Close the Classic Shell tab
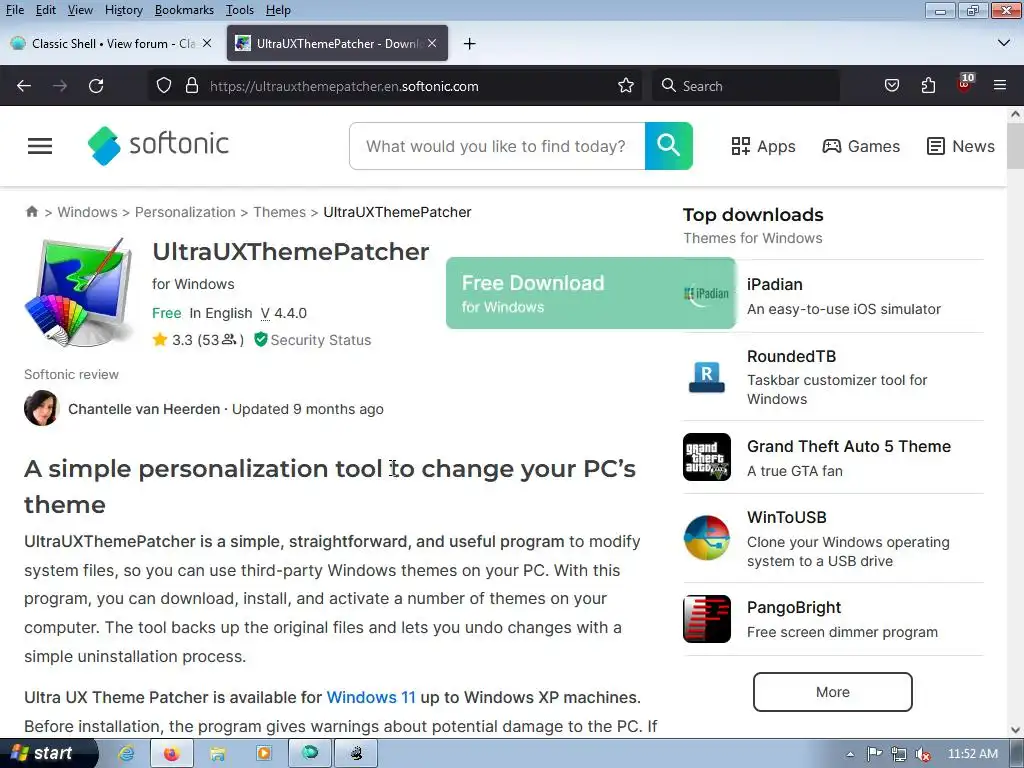This screenshot has width=1024, height=768. (x=206, y=43)
